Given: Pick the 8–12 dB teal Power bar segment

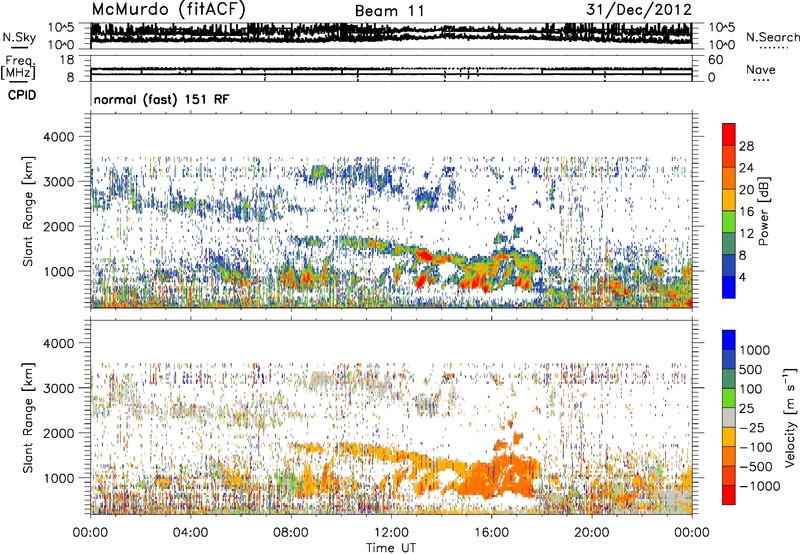Looking at the screenshot, I should point(729,243).
